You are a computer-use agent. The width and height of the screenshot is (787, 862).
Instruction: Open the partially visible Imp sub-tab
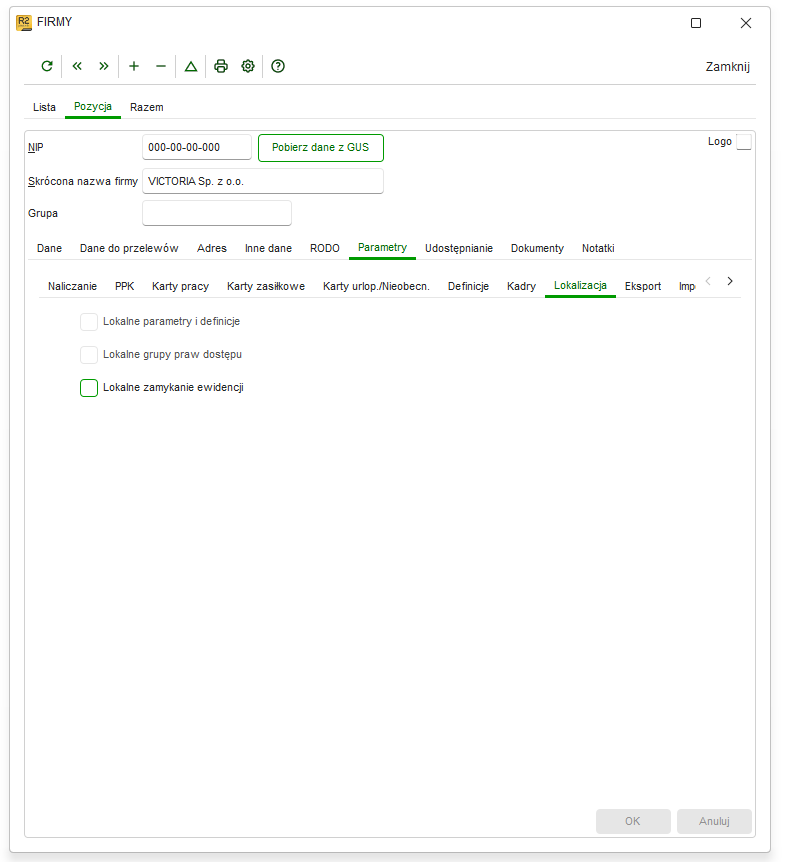686,286
